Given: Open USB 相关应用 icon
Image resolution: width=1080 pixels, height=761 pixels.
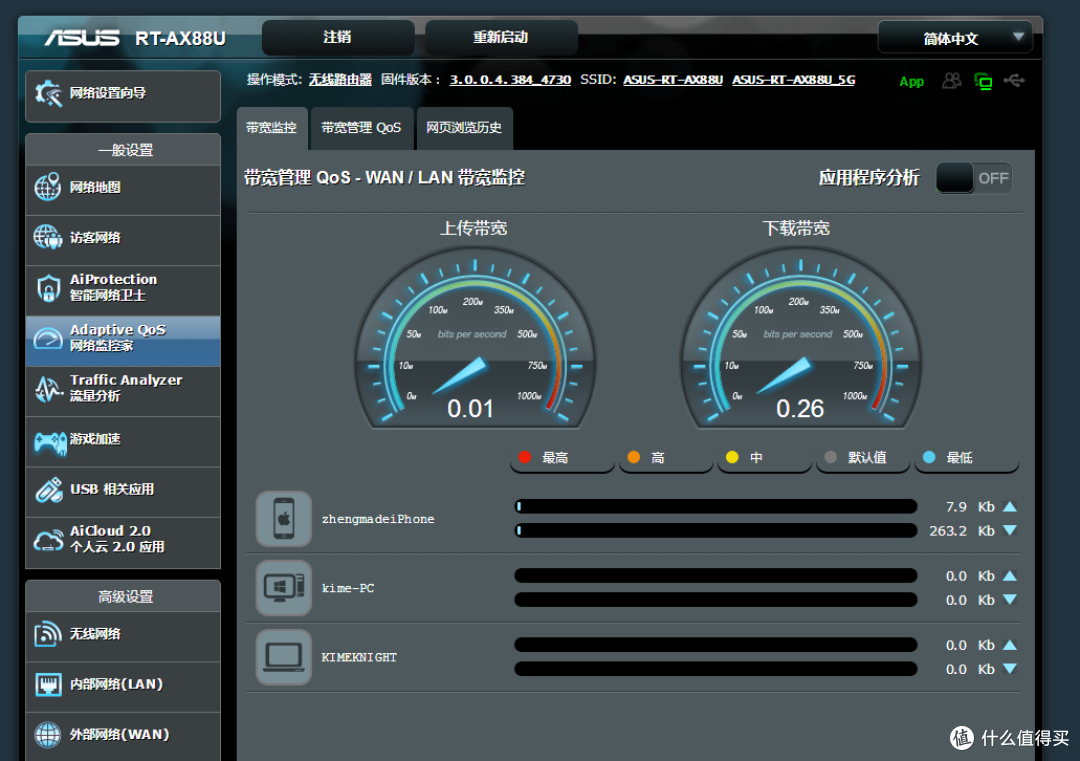Looking at the screenshot, I should [x=49, y=490].
